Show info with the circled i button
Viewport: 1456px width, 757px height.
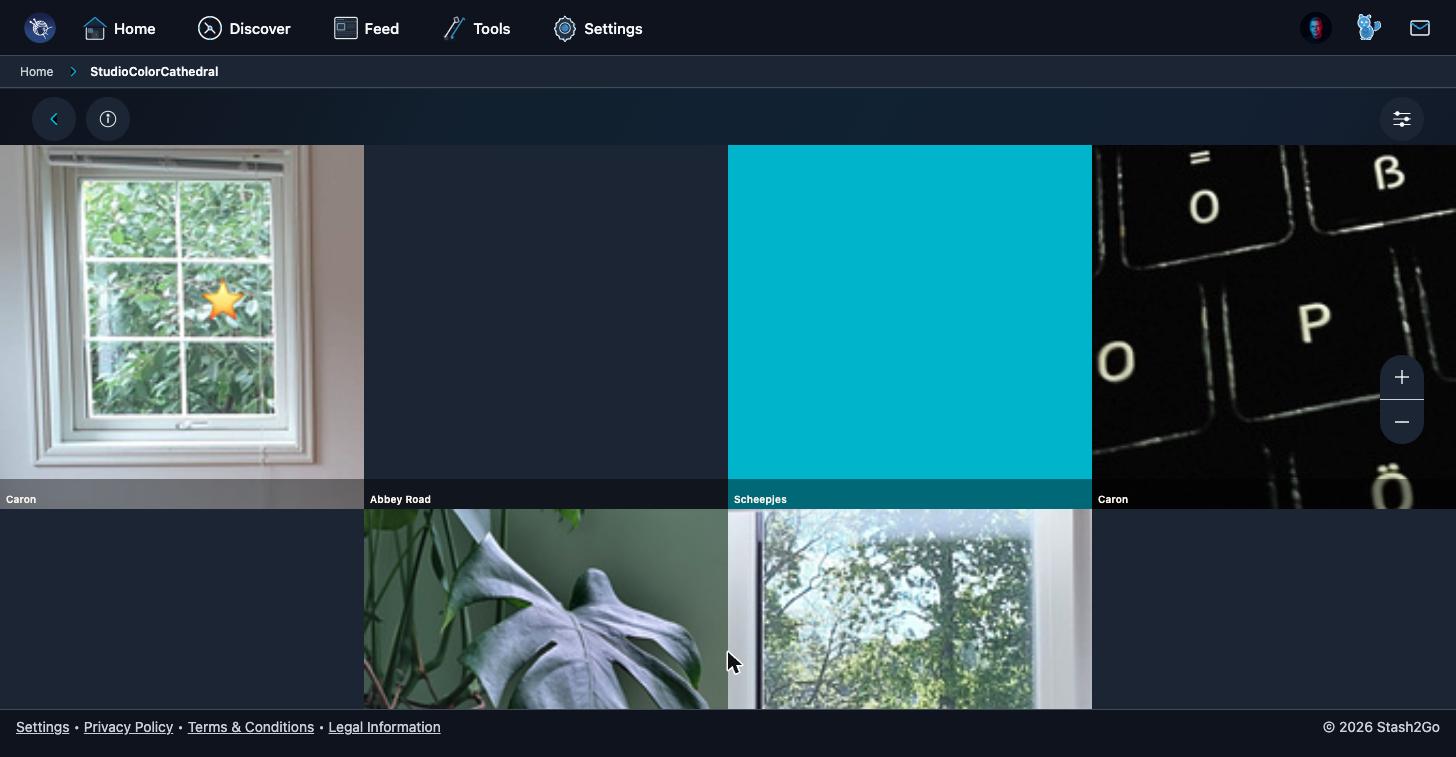pos(108,119)
